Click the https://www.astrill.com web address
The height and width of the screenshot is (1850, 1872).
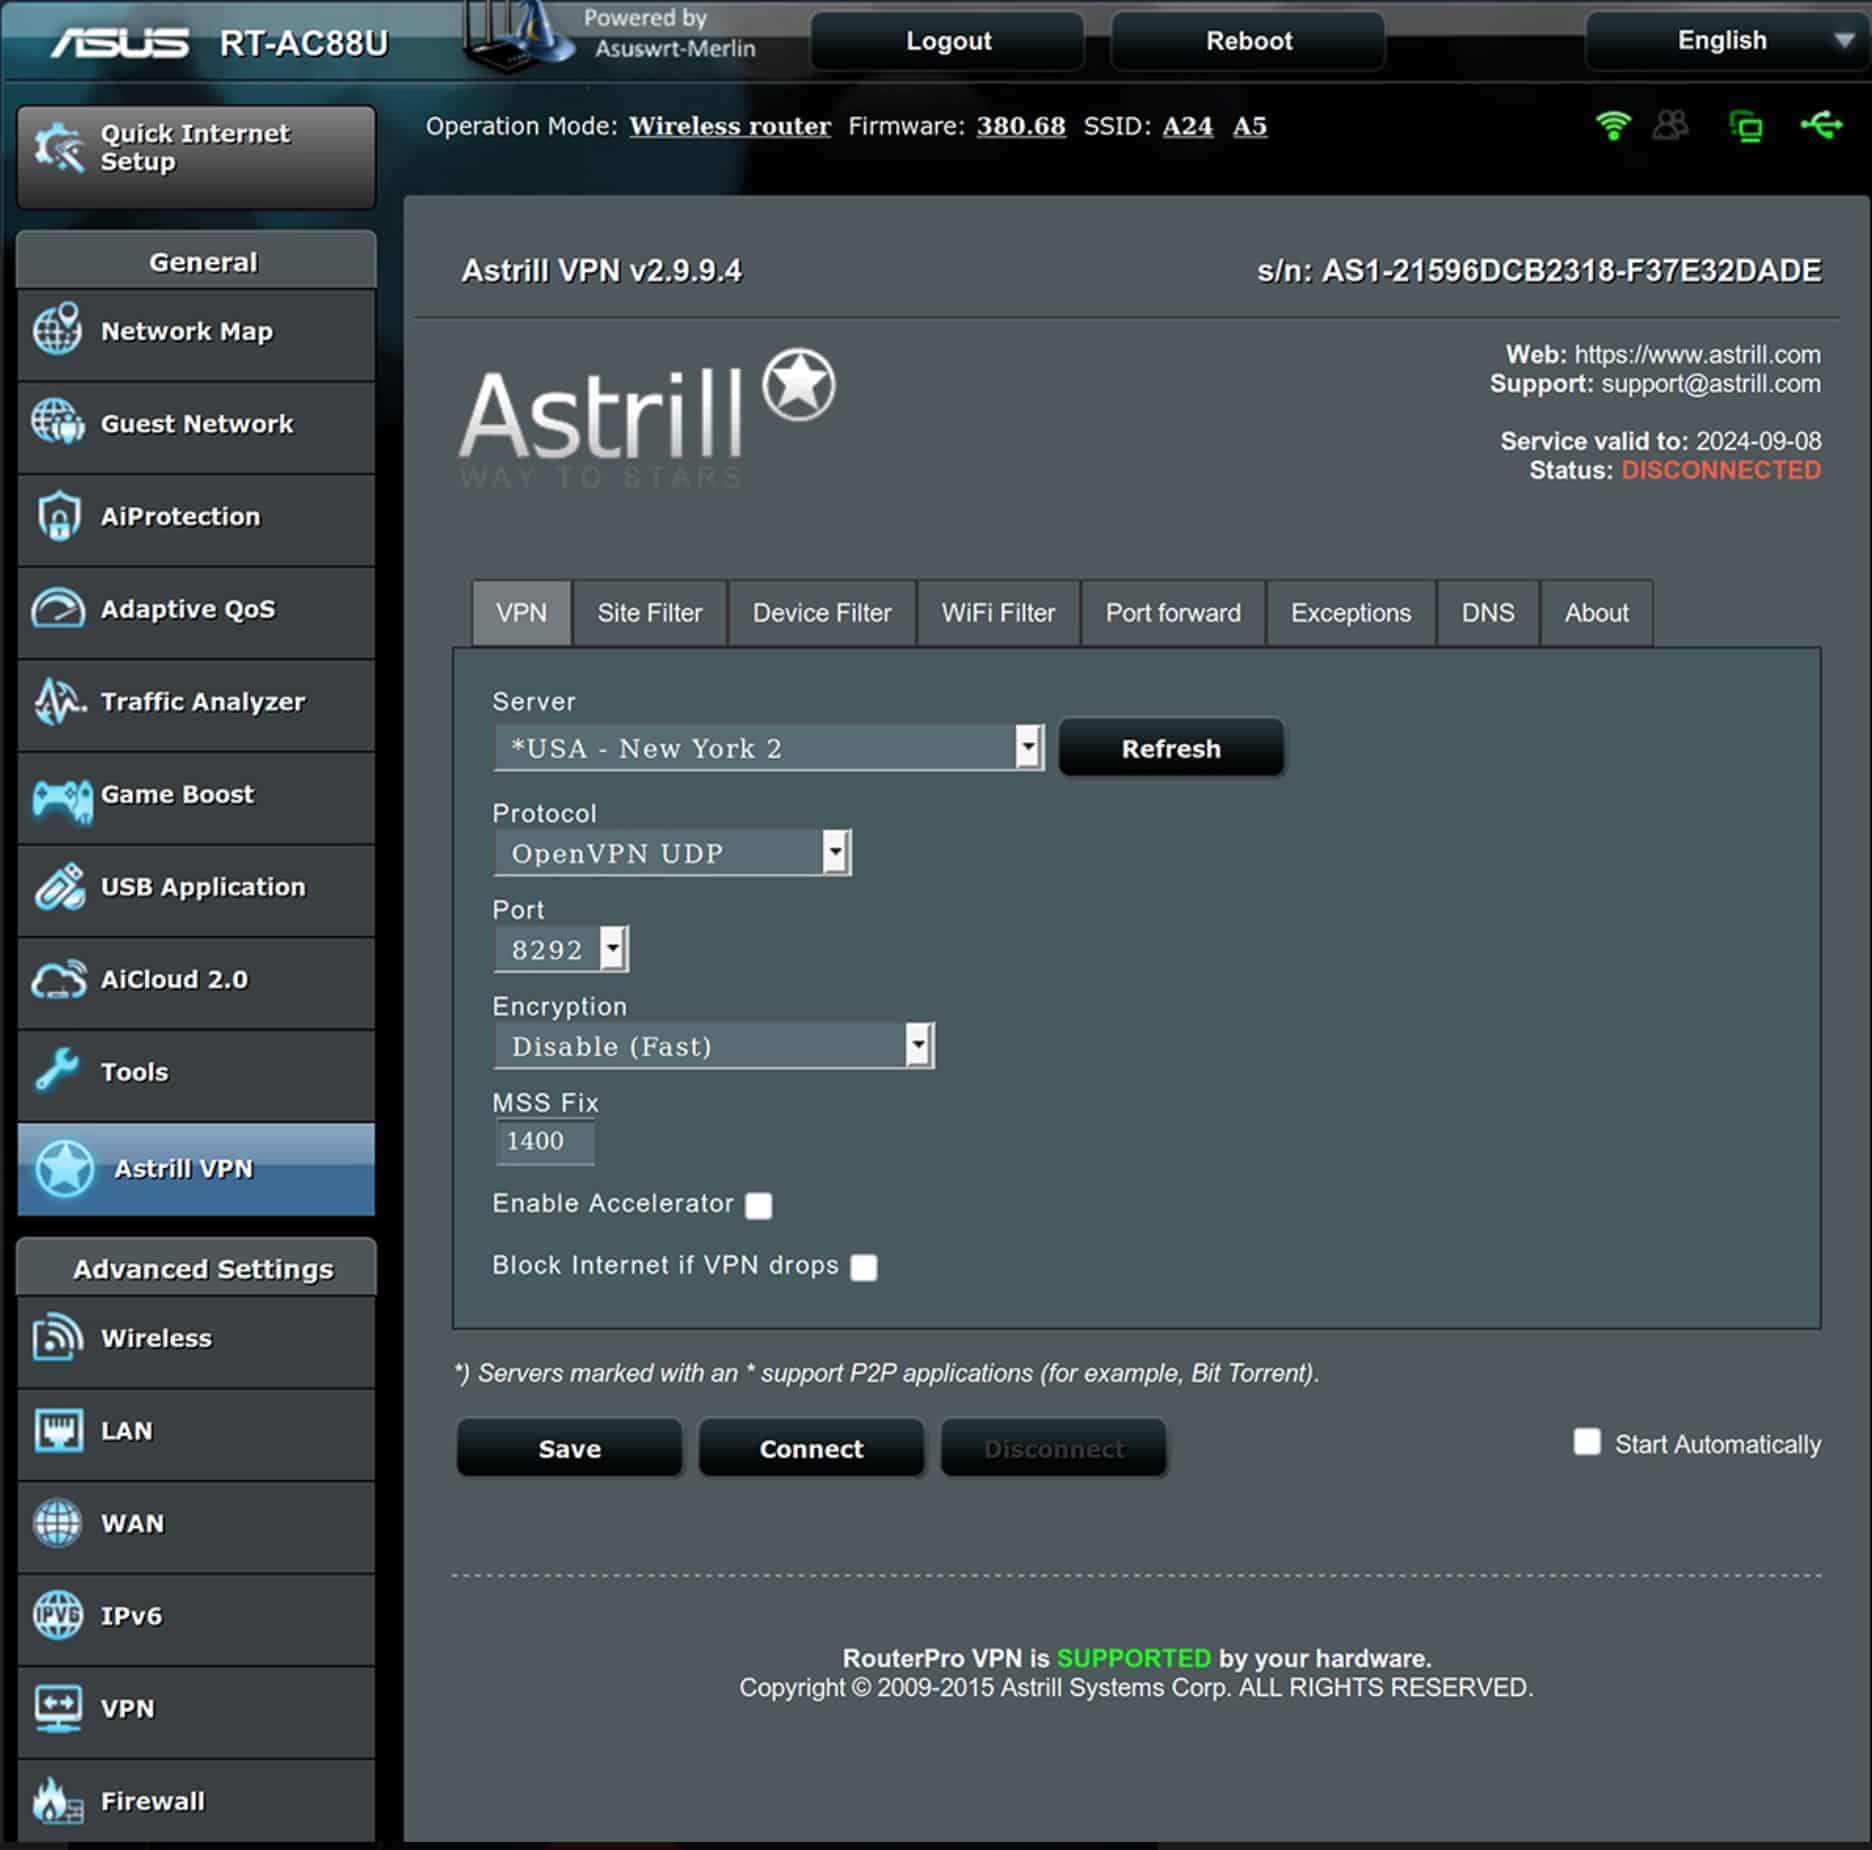[x=1698, y=355]
